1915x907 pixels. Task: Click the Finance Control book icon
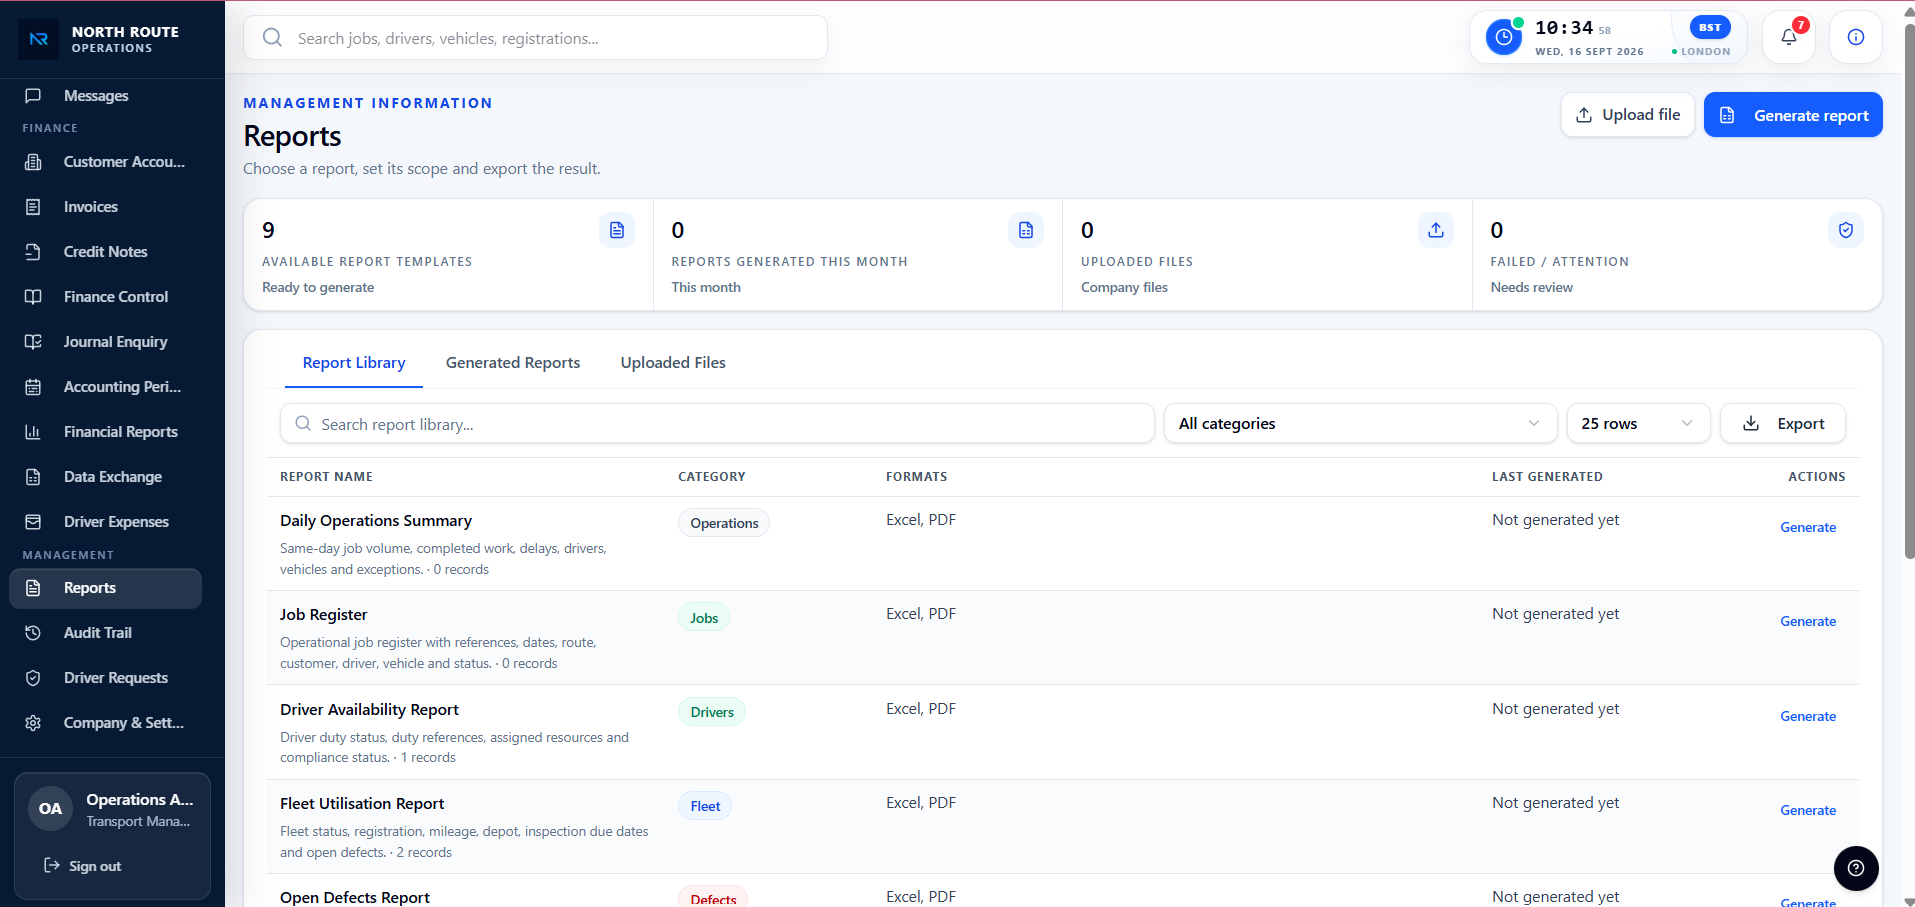pyautogui.click(x=33, y=297)
